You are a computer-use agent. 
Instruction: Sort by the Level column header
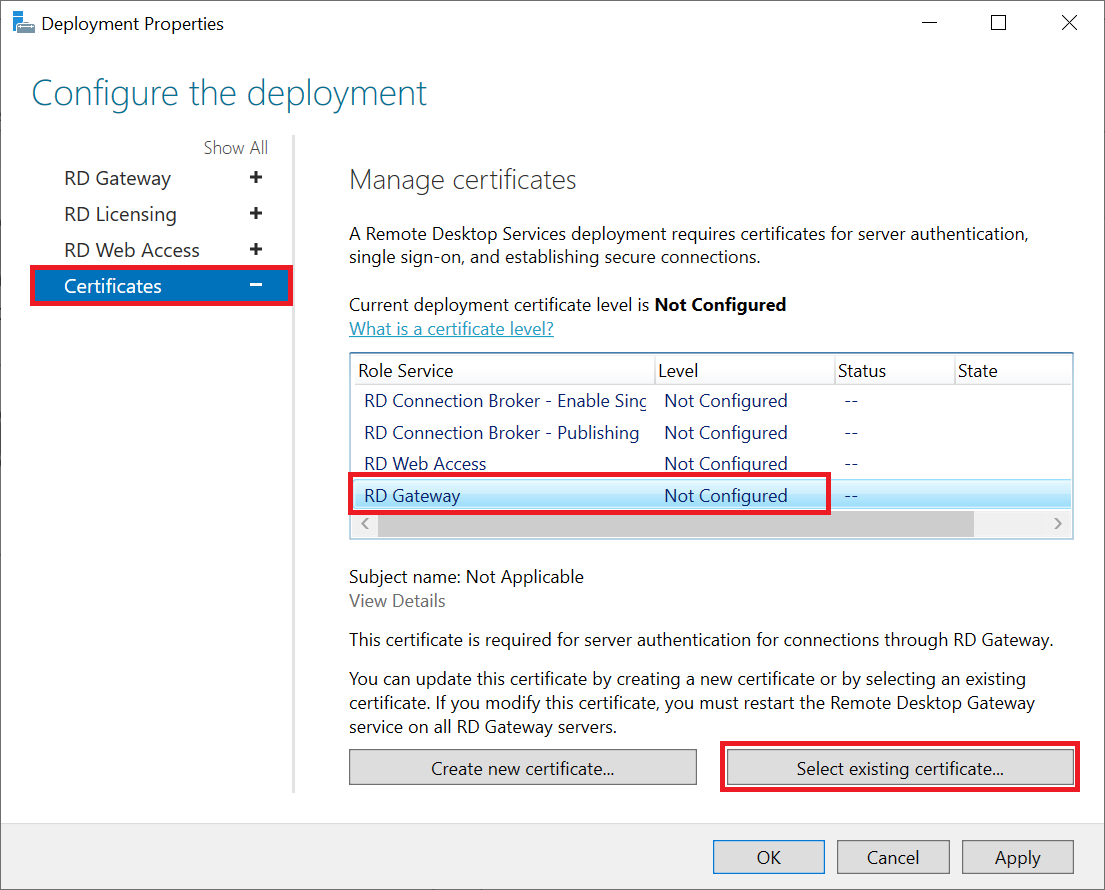[745, 371]
